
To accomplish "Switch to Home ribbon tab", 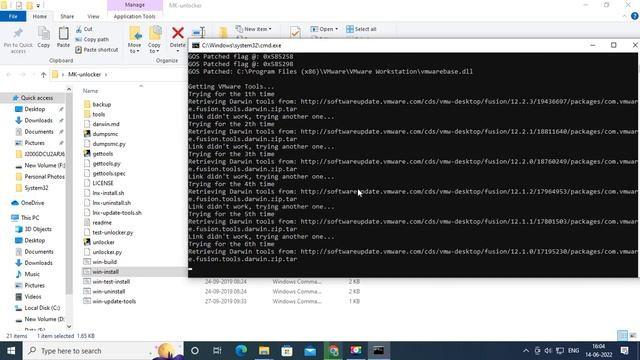I will 40,16.
